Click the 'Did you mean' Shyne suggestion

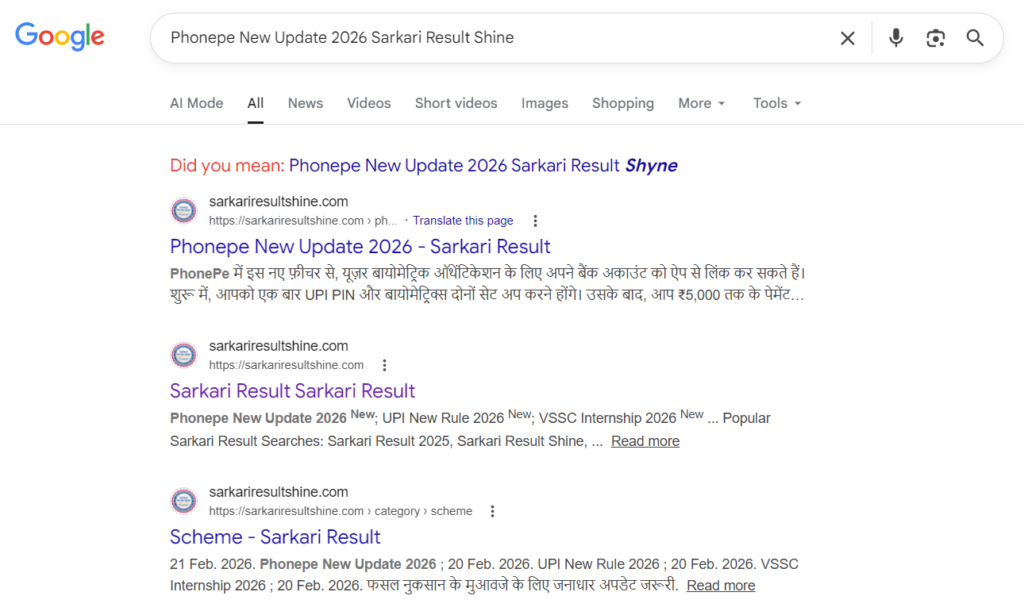(483, 165)
